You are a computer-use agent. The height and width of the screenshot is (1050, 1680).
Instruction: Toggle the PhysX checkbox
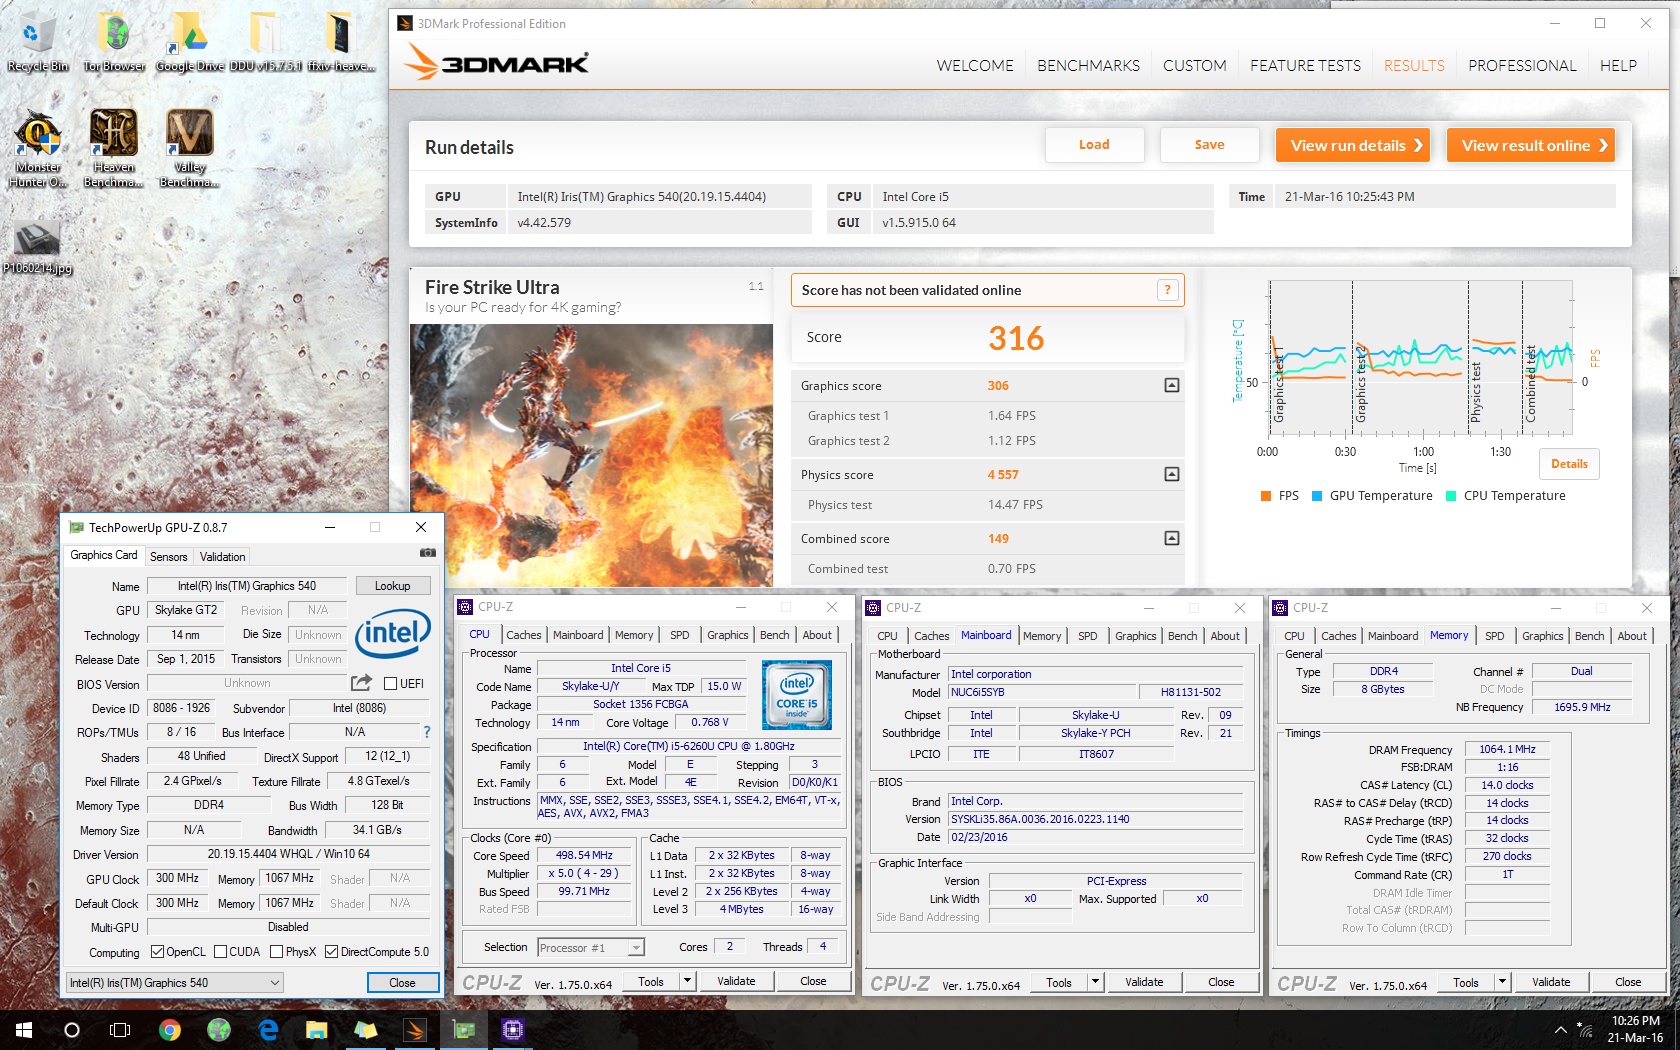(277, 952)
